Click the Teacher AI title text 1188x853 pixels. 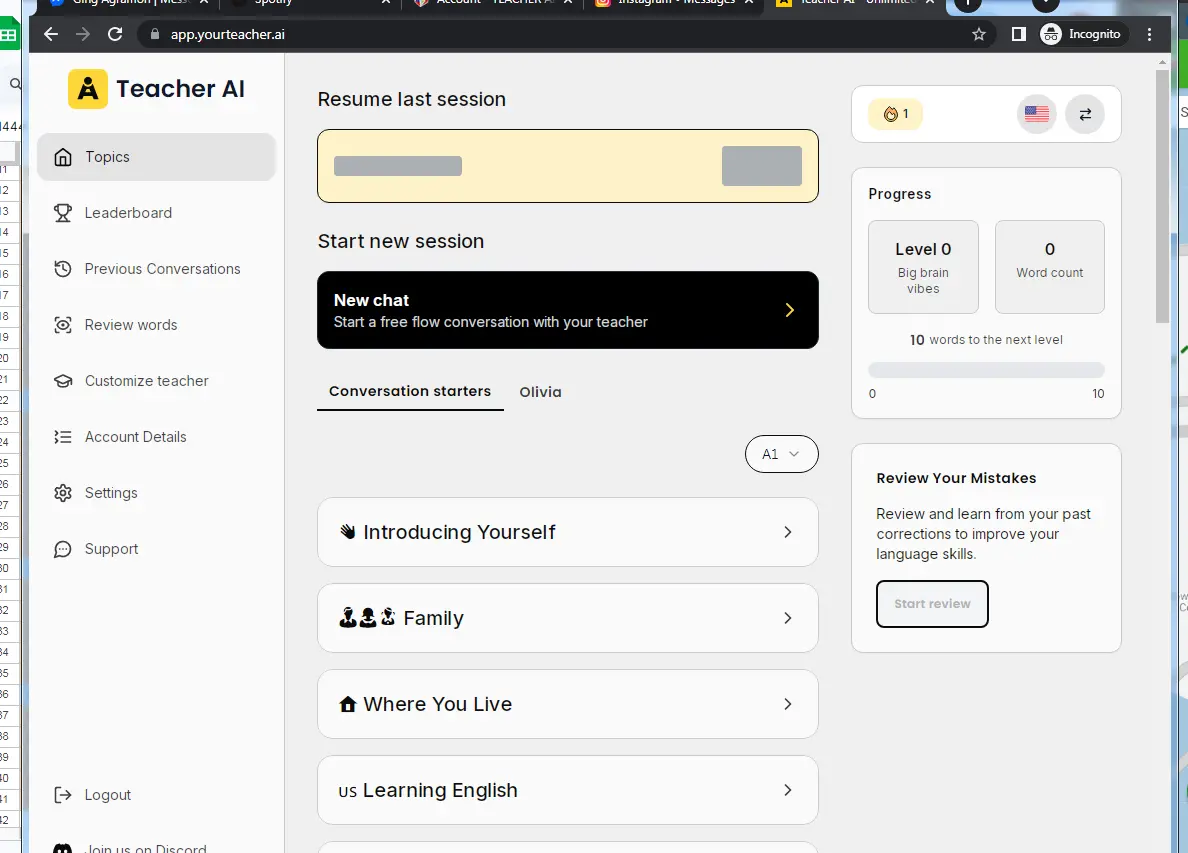[180, 89]
